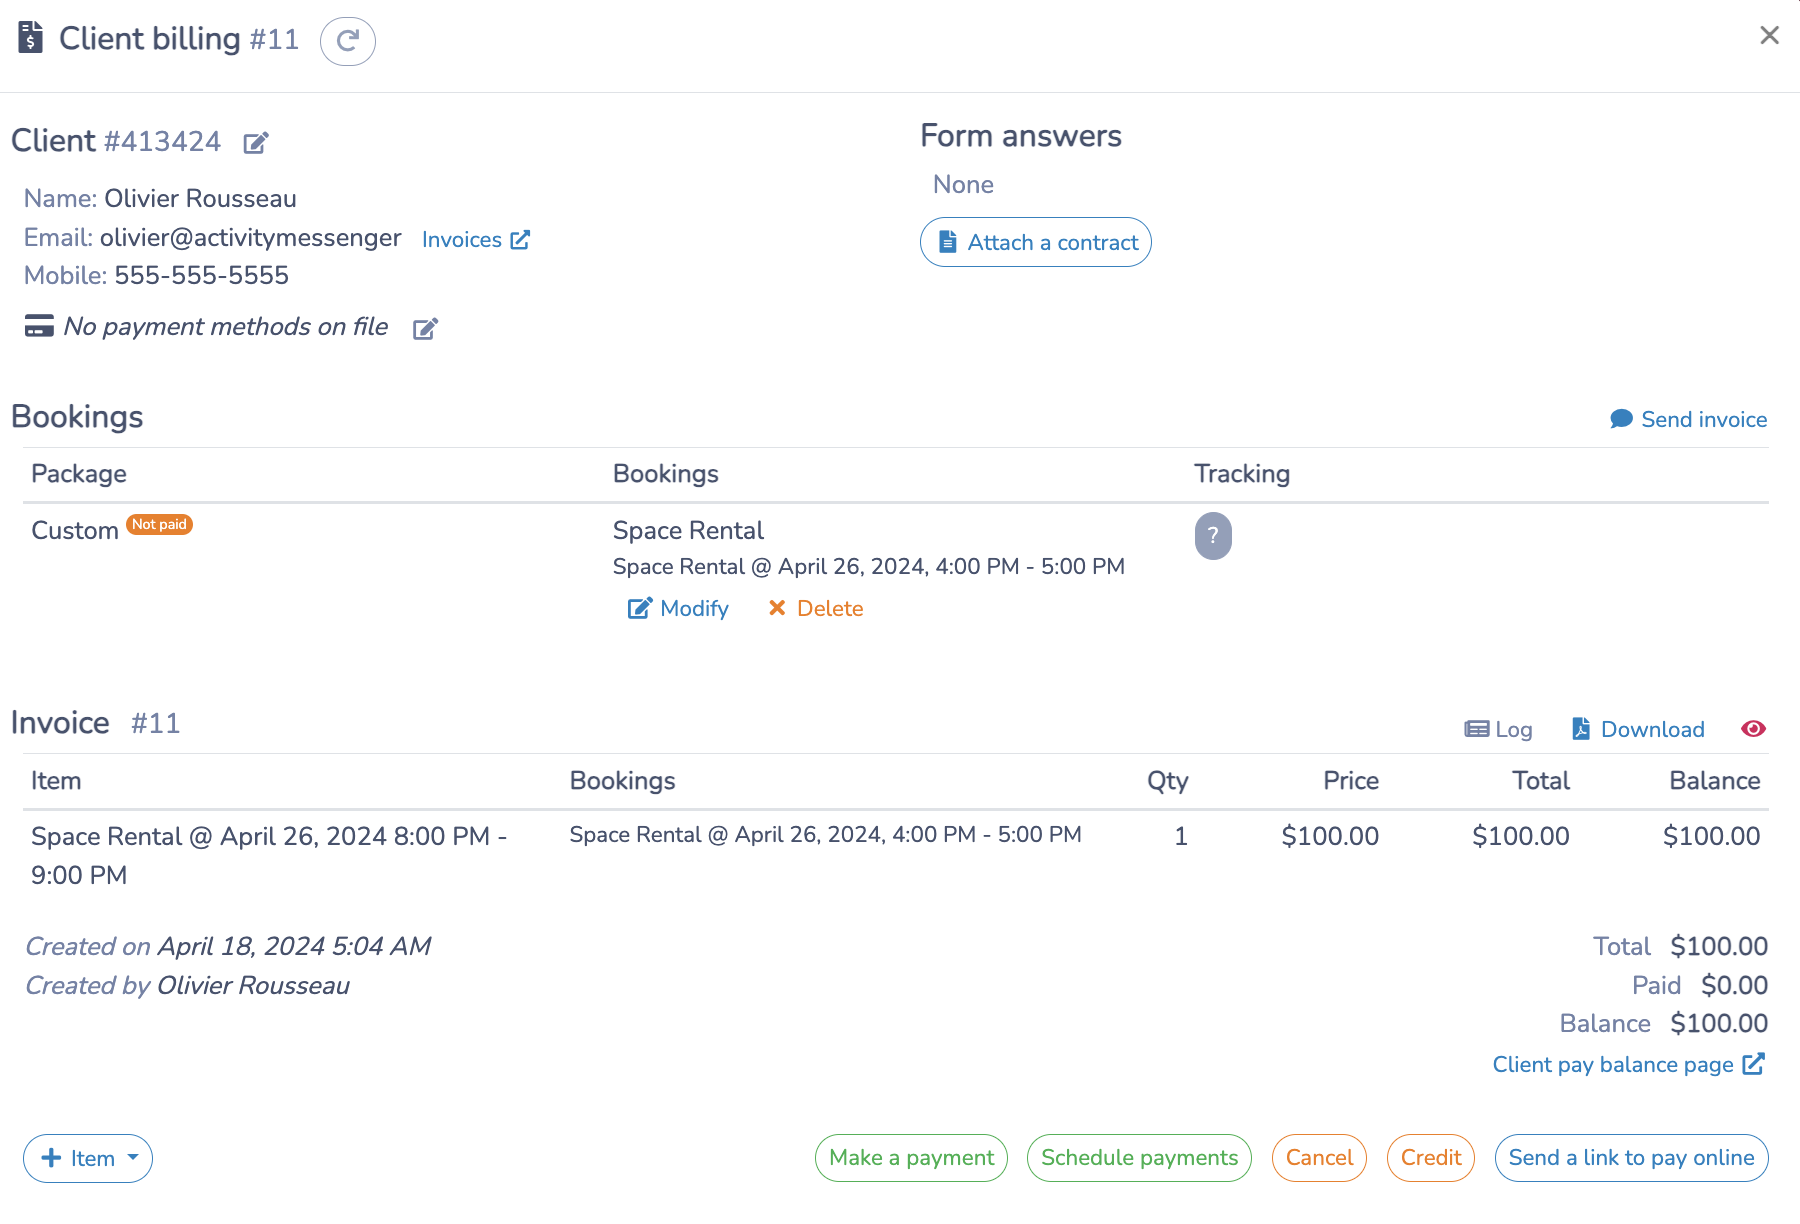Edit payment methods on file icon
The width and height of the screenshot is (1800, 1224).
pos(425,328)
